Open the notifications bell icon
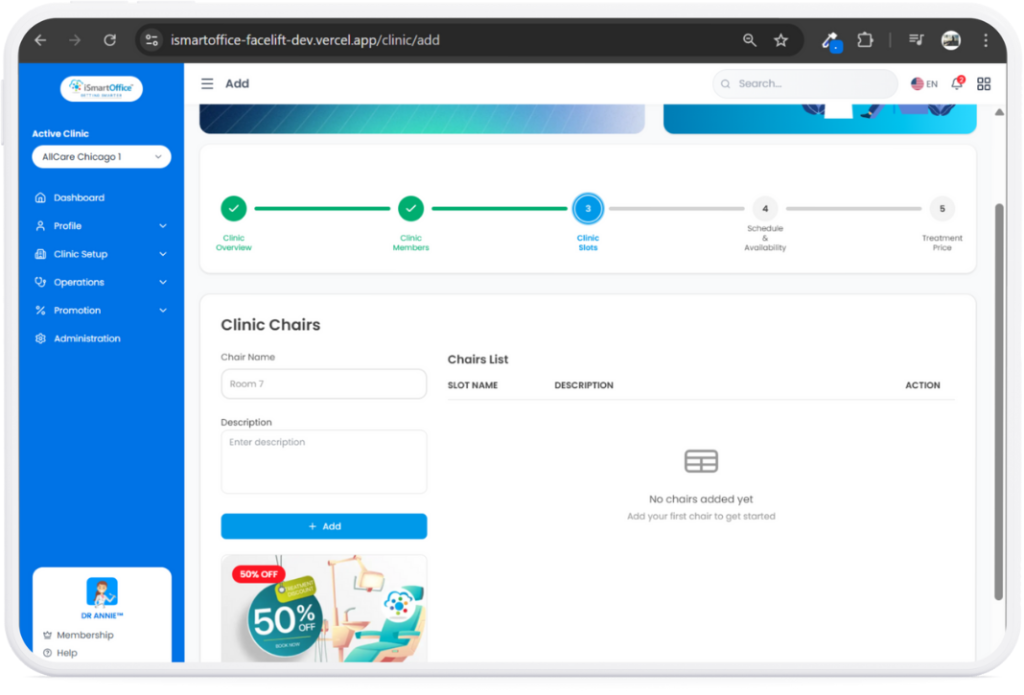The image size is (1024, 695). click(x=957, y=84)
